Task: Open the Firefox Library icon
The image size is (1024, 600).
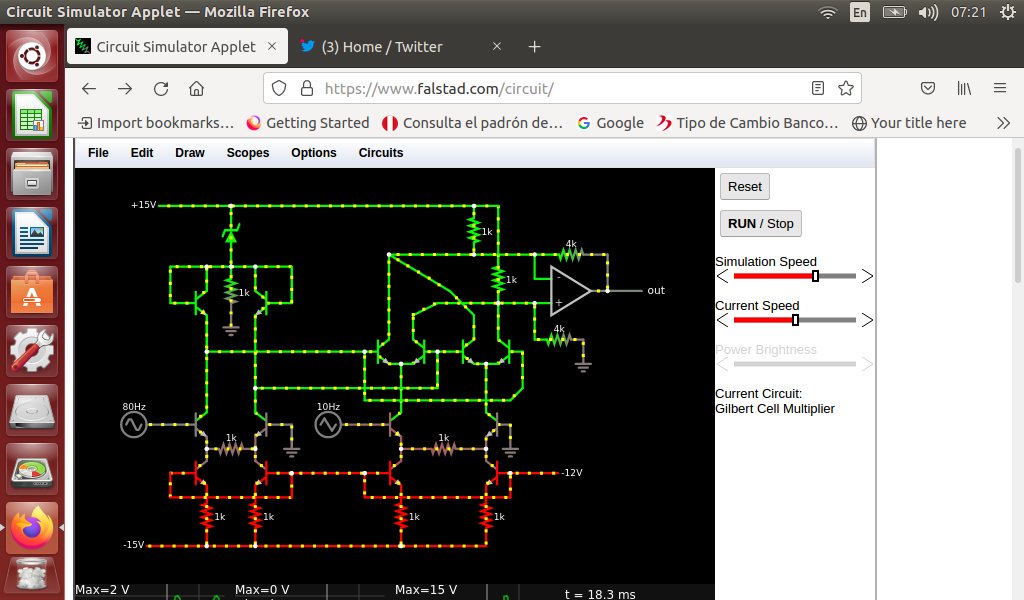Action: pyautogui.click(x=964, y=88)
